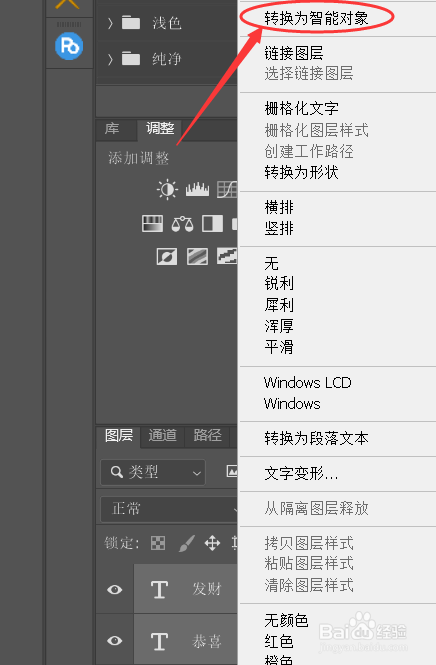The image size is (436, 665).
Task: Add a Color Balance adjustment
Action: coord(182,224)
